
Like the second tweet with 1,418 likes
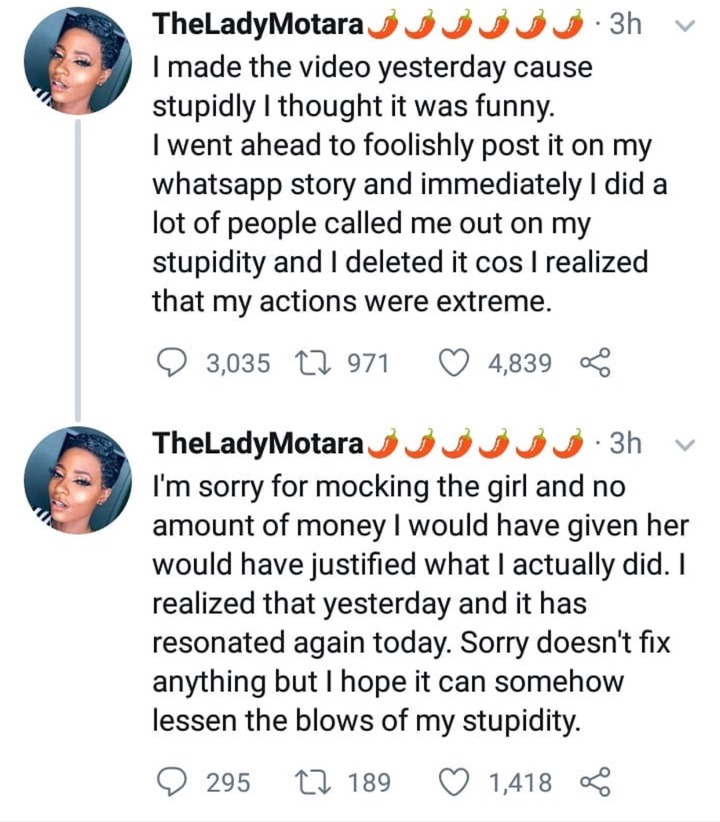[x=453, y=782]
